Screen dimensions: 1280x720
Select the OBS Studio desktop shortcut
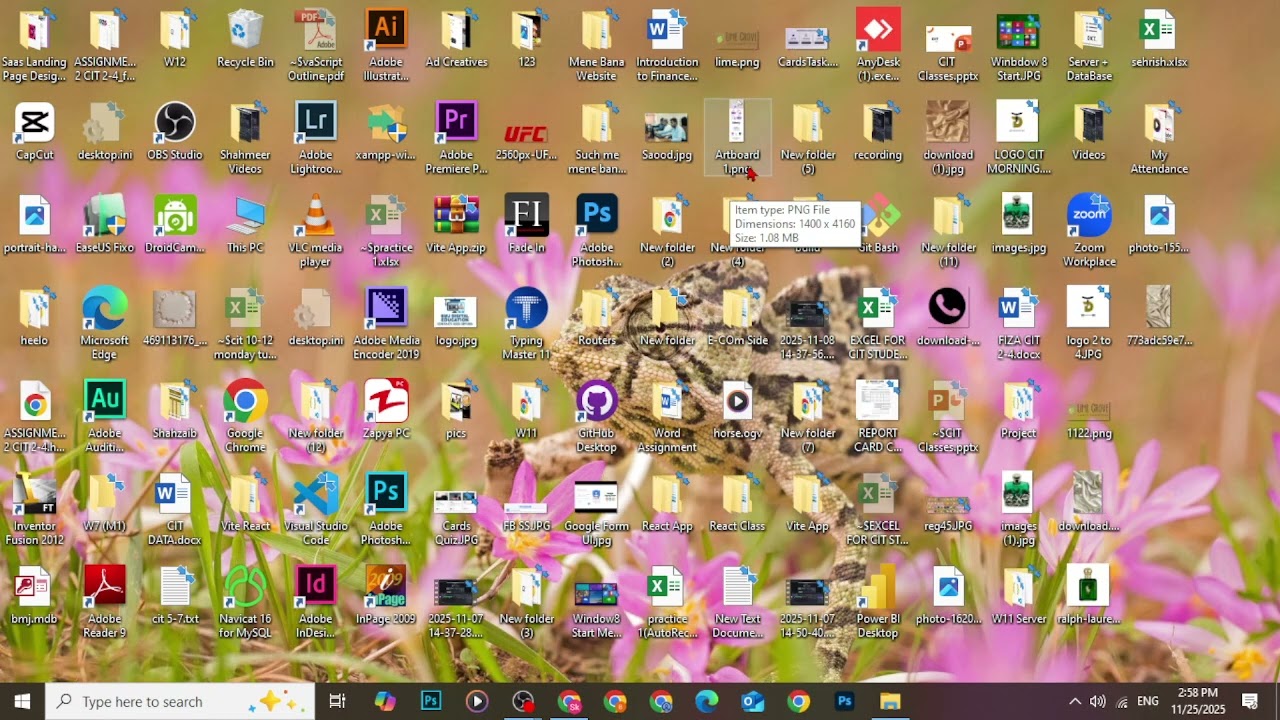pos(175,132)
